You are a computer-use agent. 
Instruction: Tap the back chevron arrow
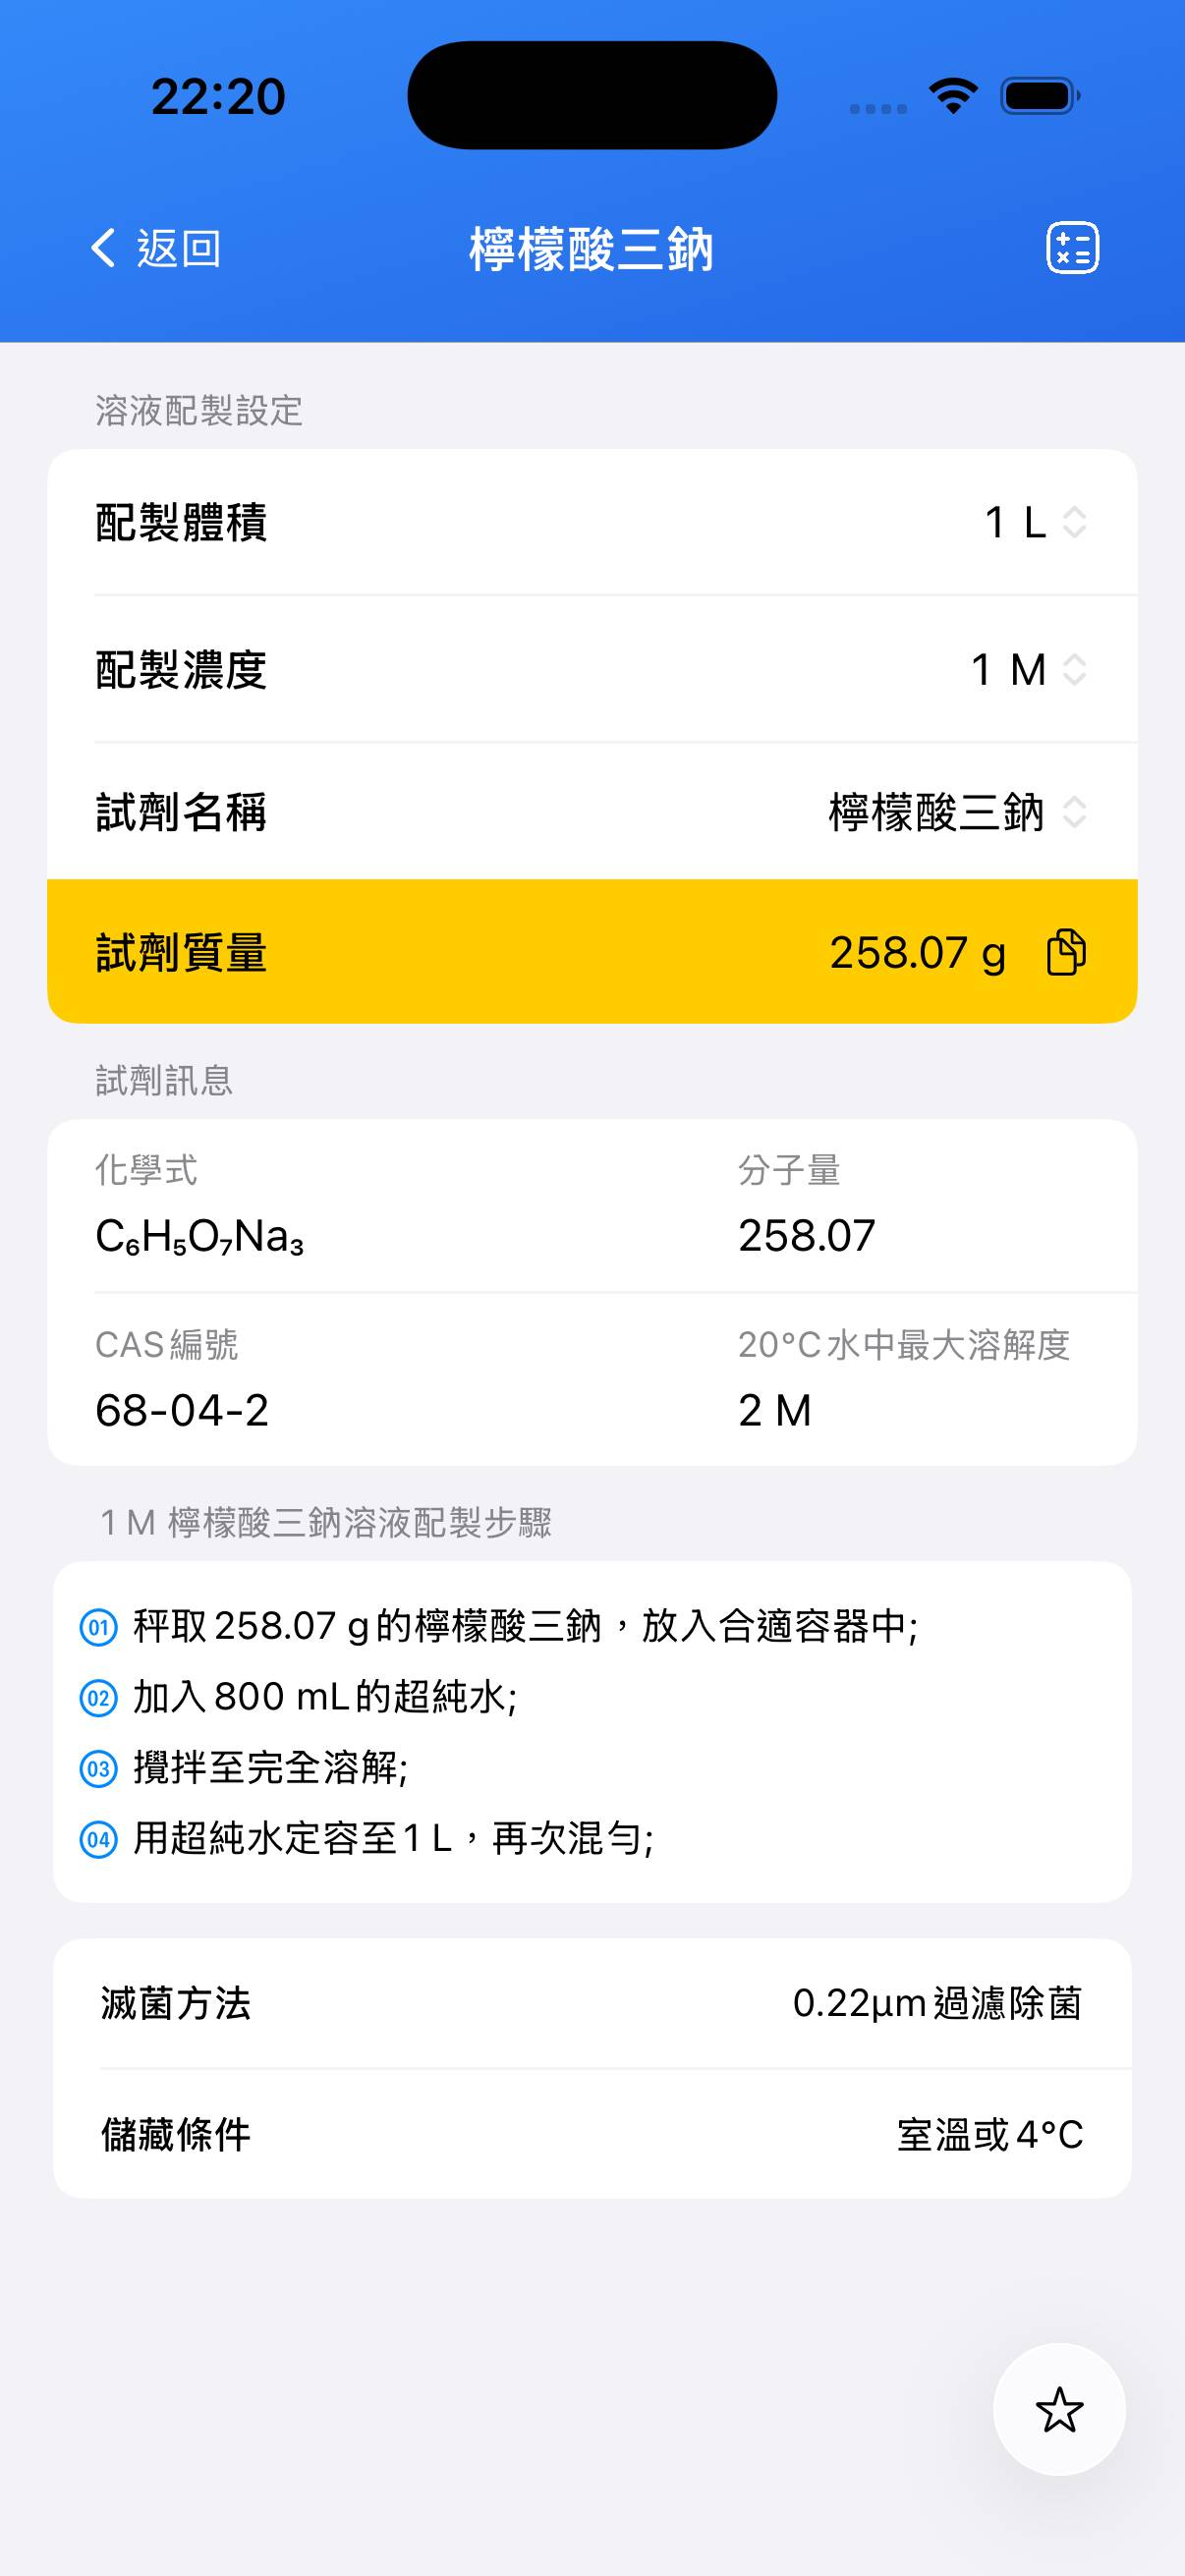point(104,248)
